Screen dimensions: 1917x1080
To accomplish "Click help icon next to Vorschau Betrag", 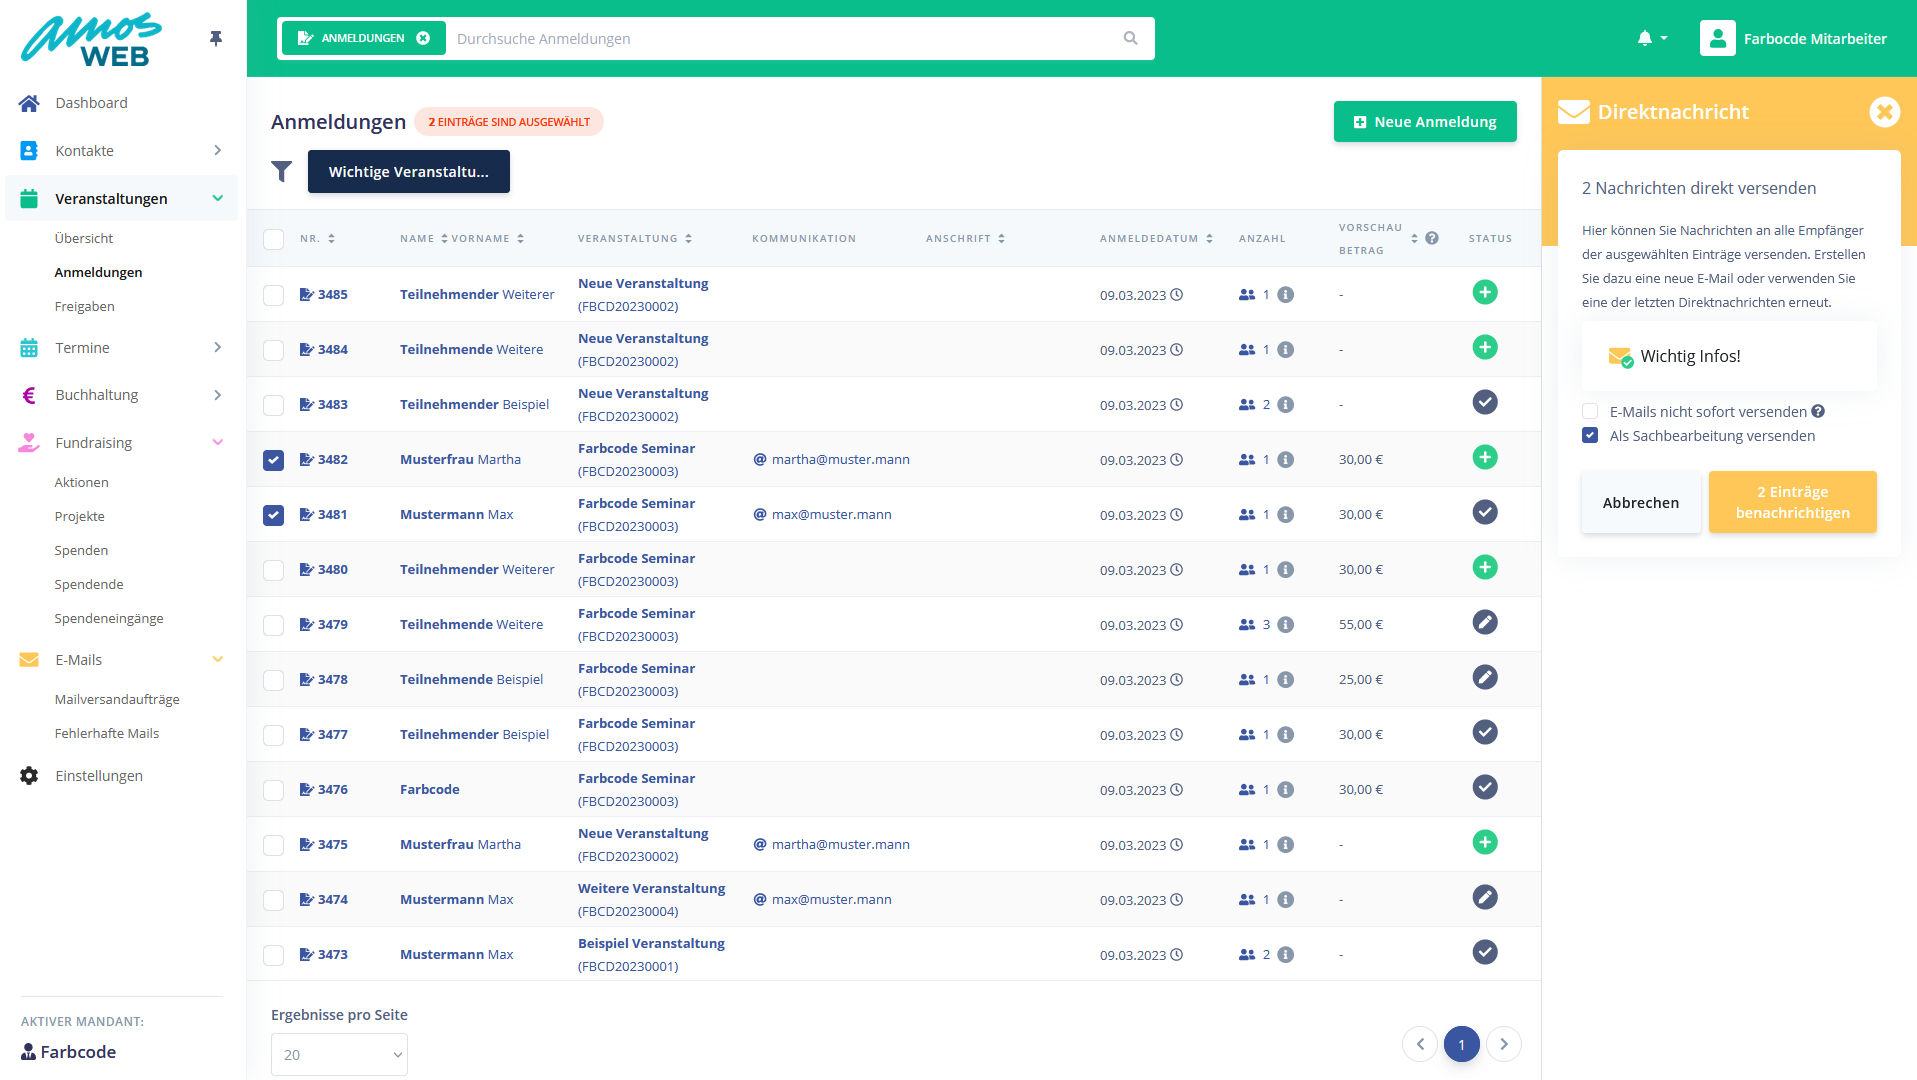I will pyautogui.click(x=1432, y=238).
